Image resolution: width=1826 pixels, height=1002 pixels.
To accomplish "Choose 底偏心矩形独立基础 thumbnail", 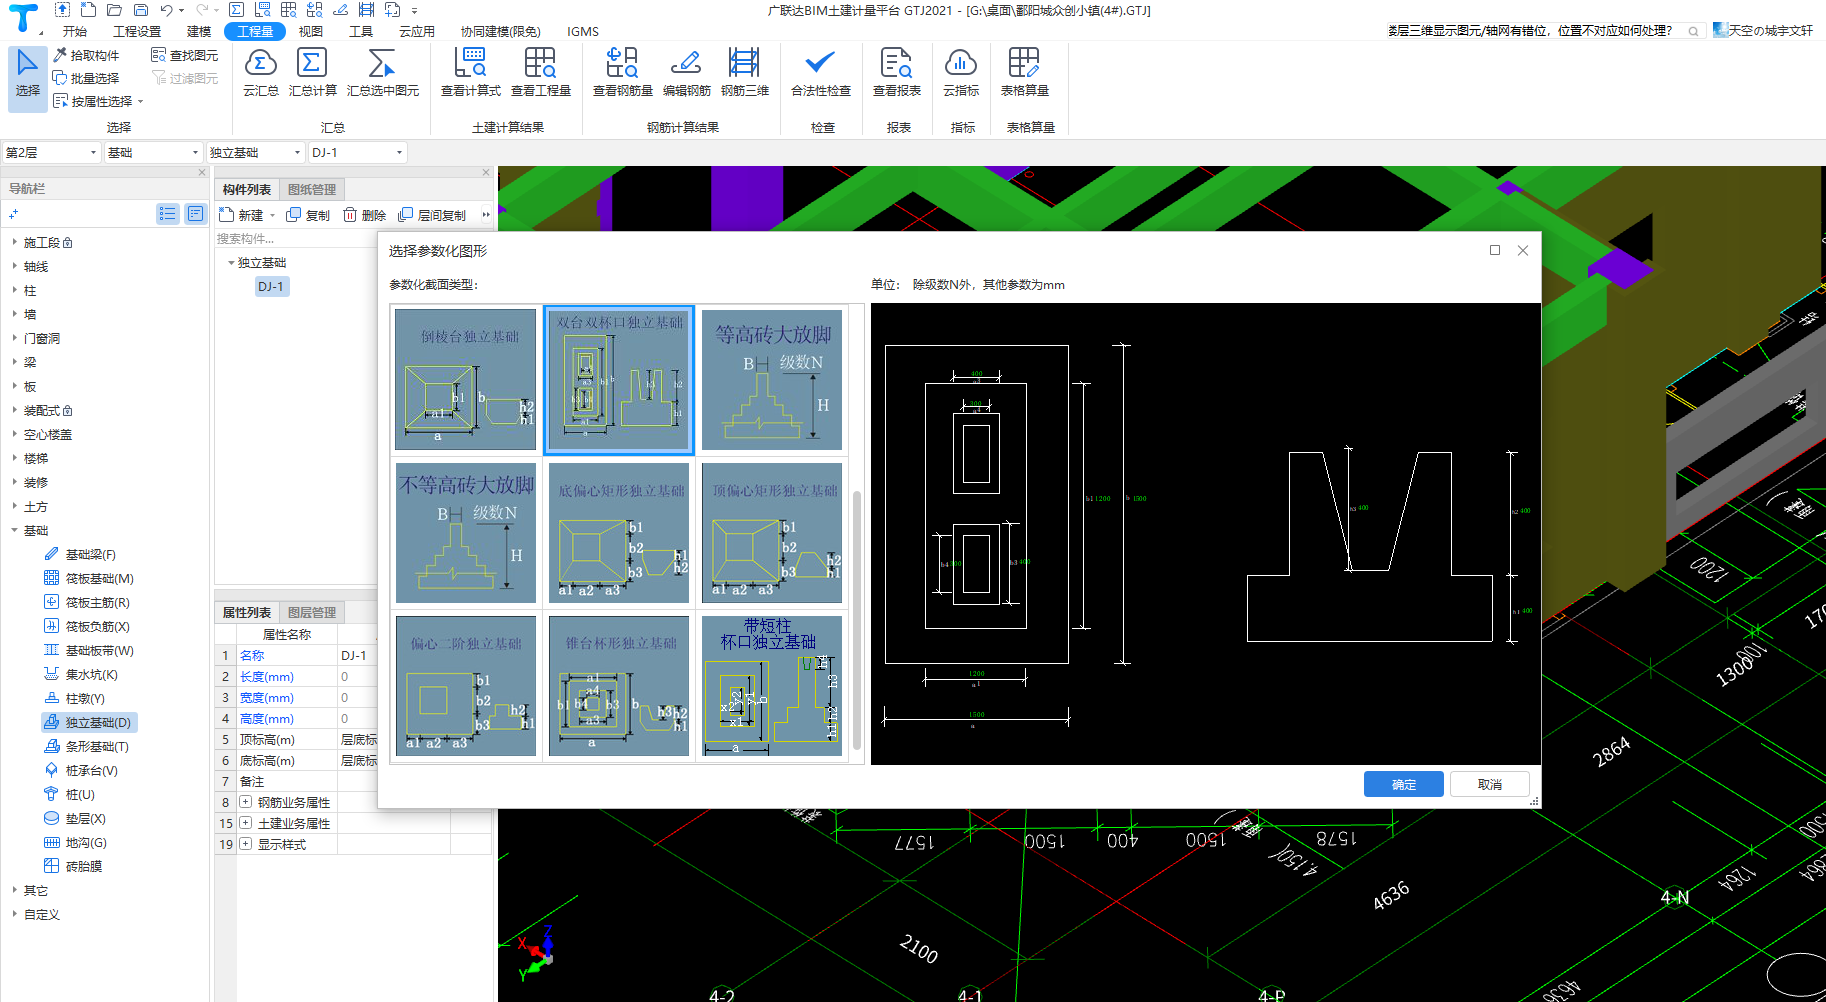I will point(619,533).
